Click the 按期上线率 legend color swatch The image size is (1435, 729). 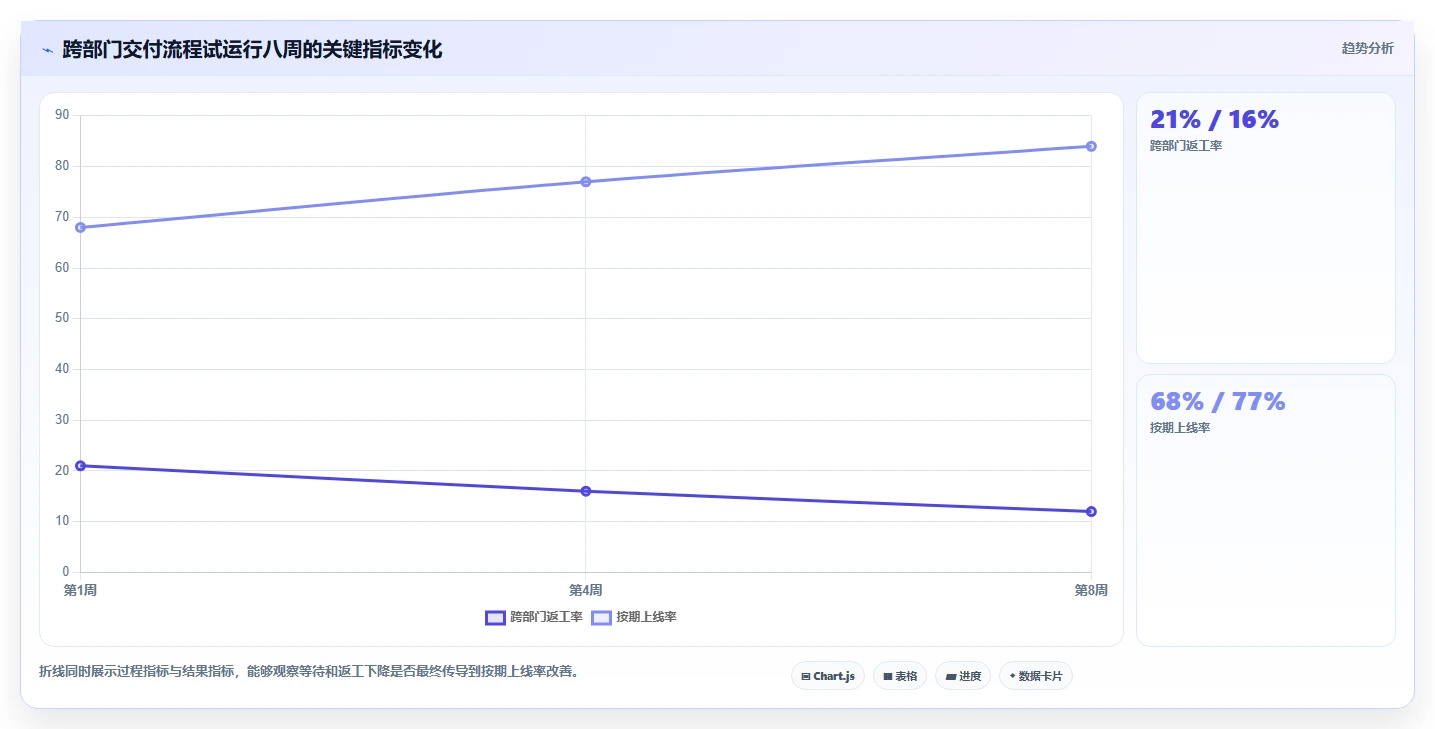(601, 617)
